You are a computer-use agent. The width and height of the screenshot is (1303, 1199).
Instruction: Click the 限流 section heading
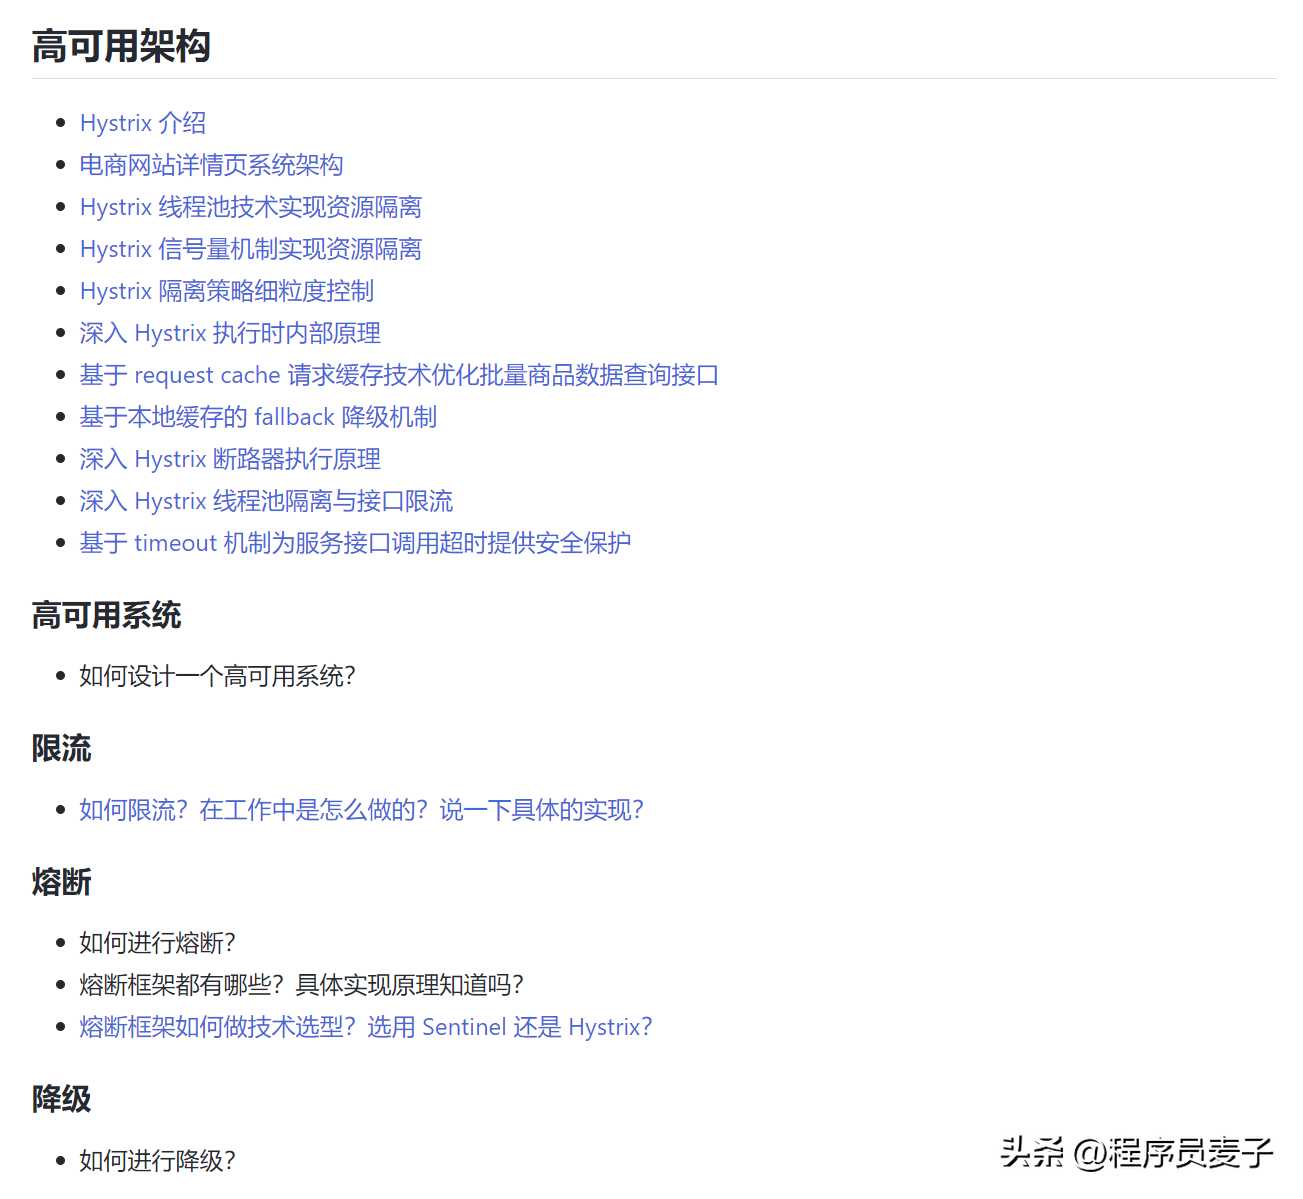(62, 748)
